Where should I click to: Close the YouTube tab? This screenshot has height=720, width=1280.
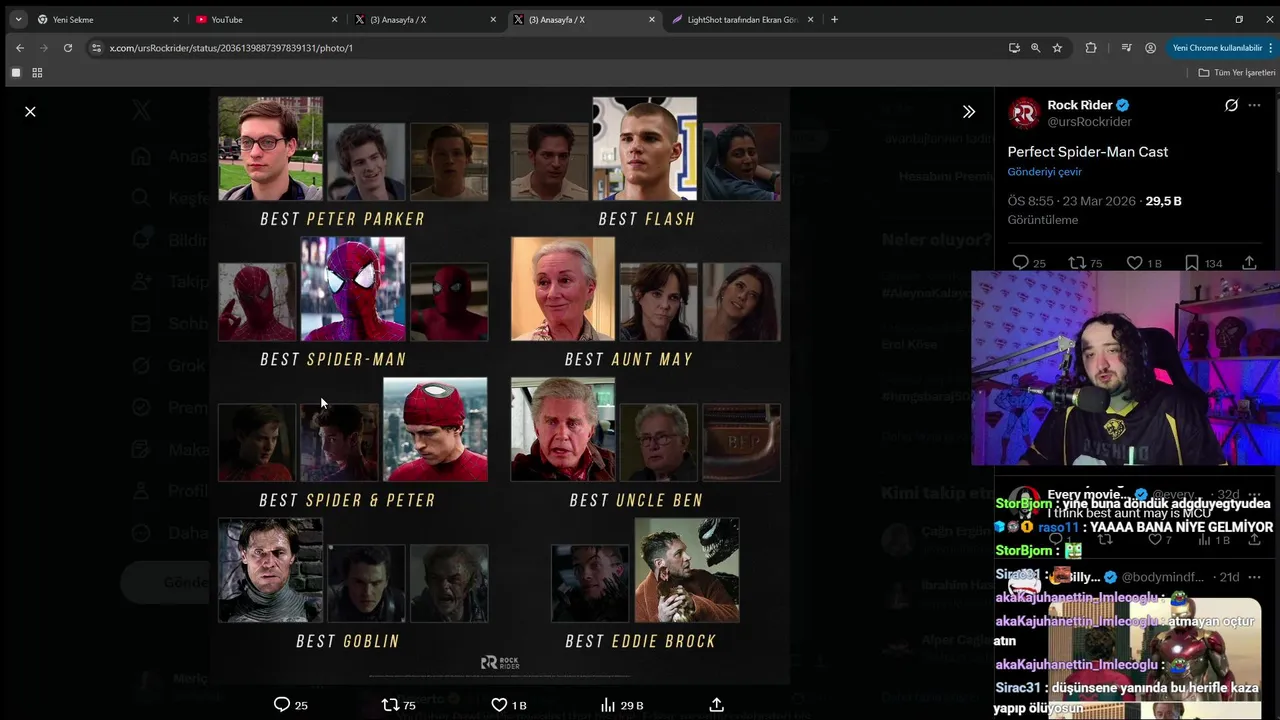(335, 19)
